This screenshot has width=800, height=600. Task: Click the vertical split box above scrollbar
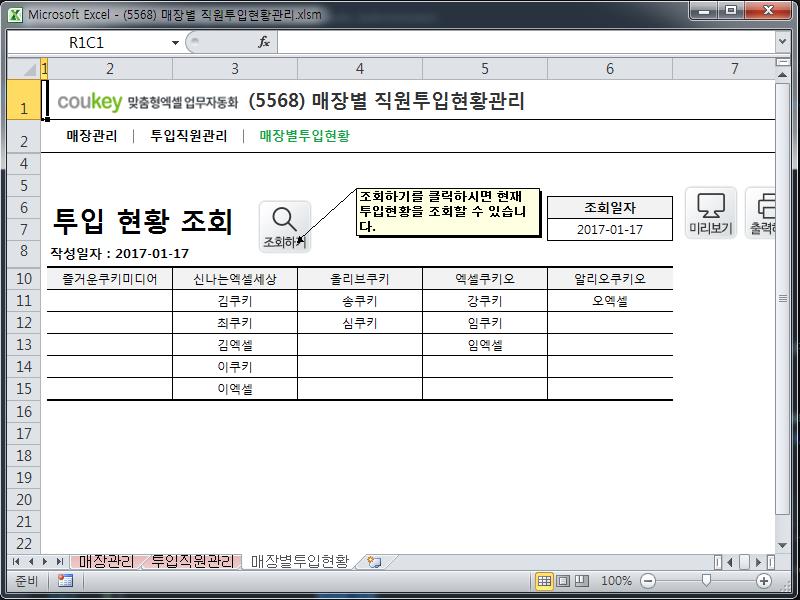tap(782, 62)
